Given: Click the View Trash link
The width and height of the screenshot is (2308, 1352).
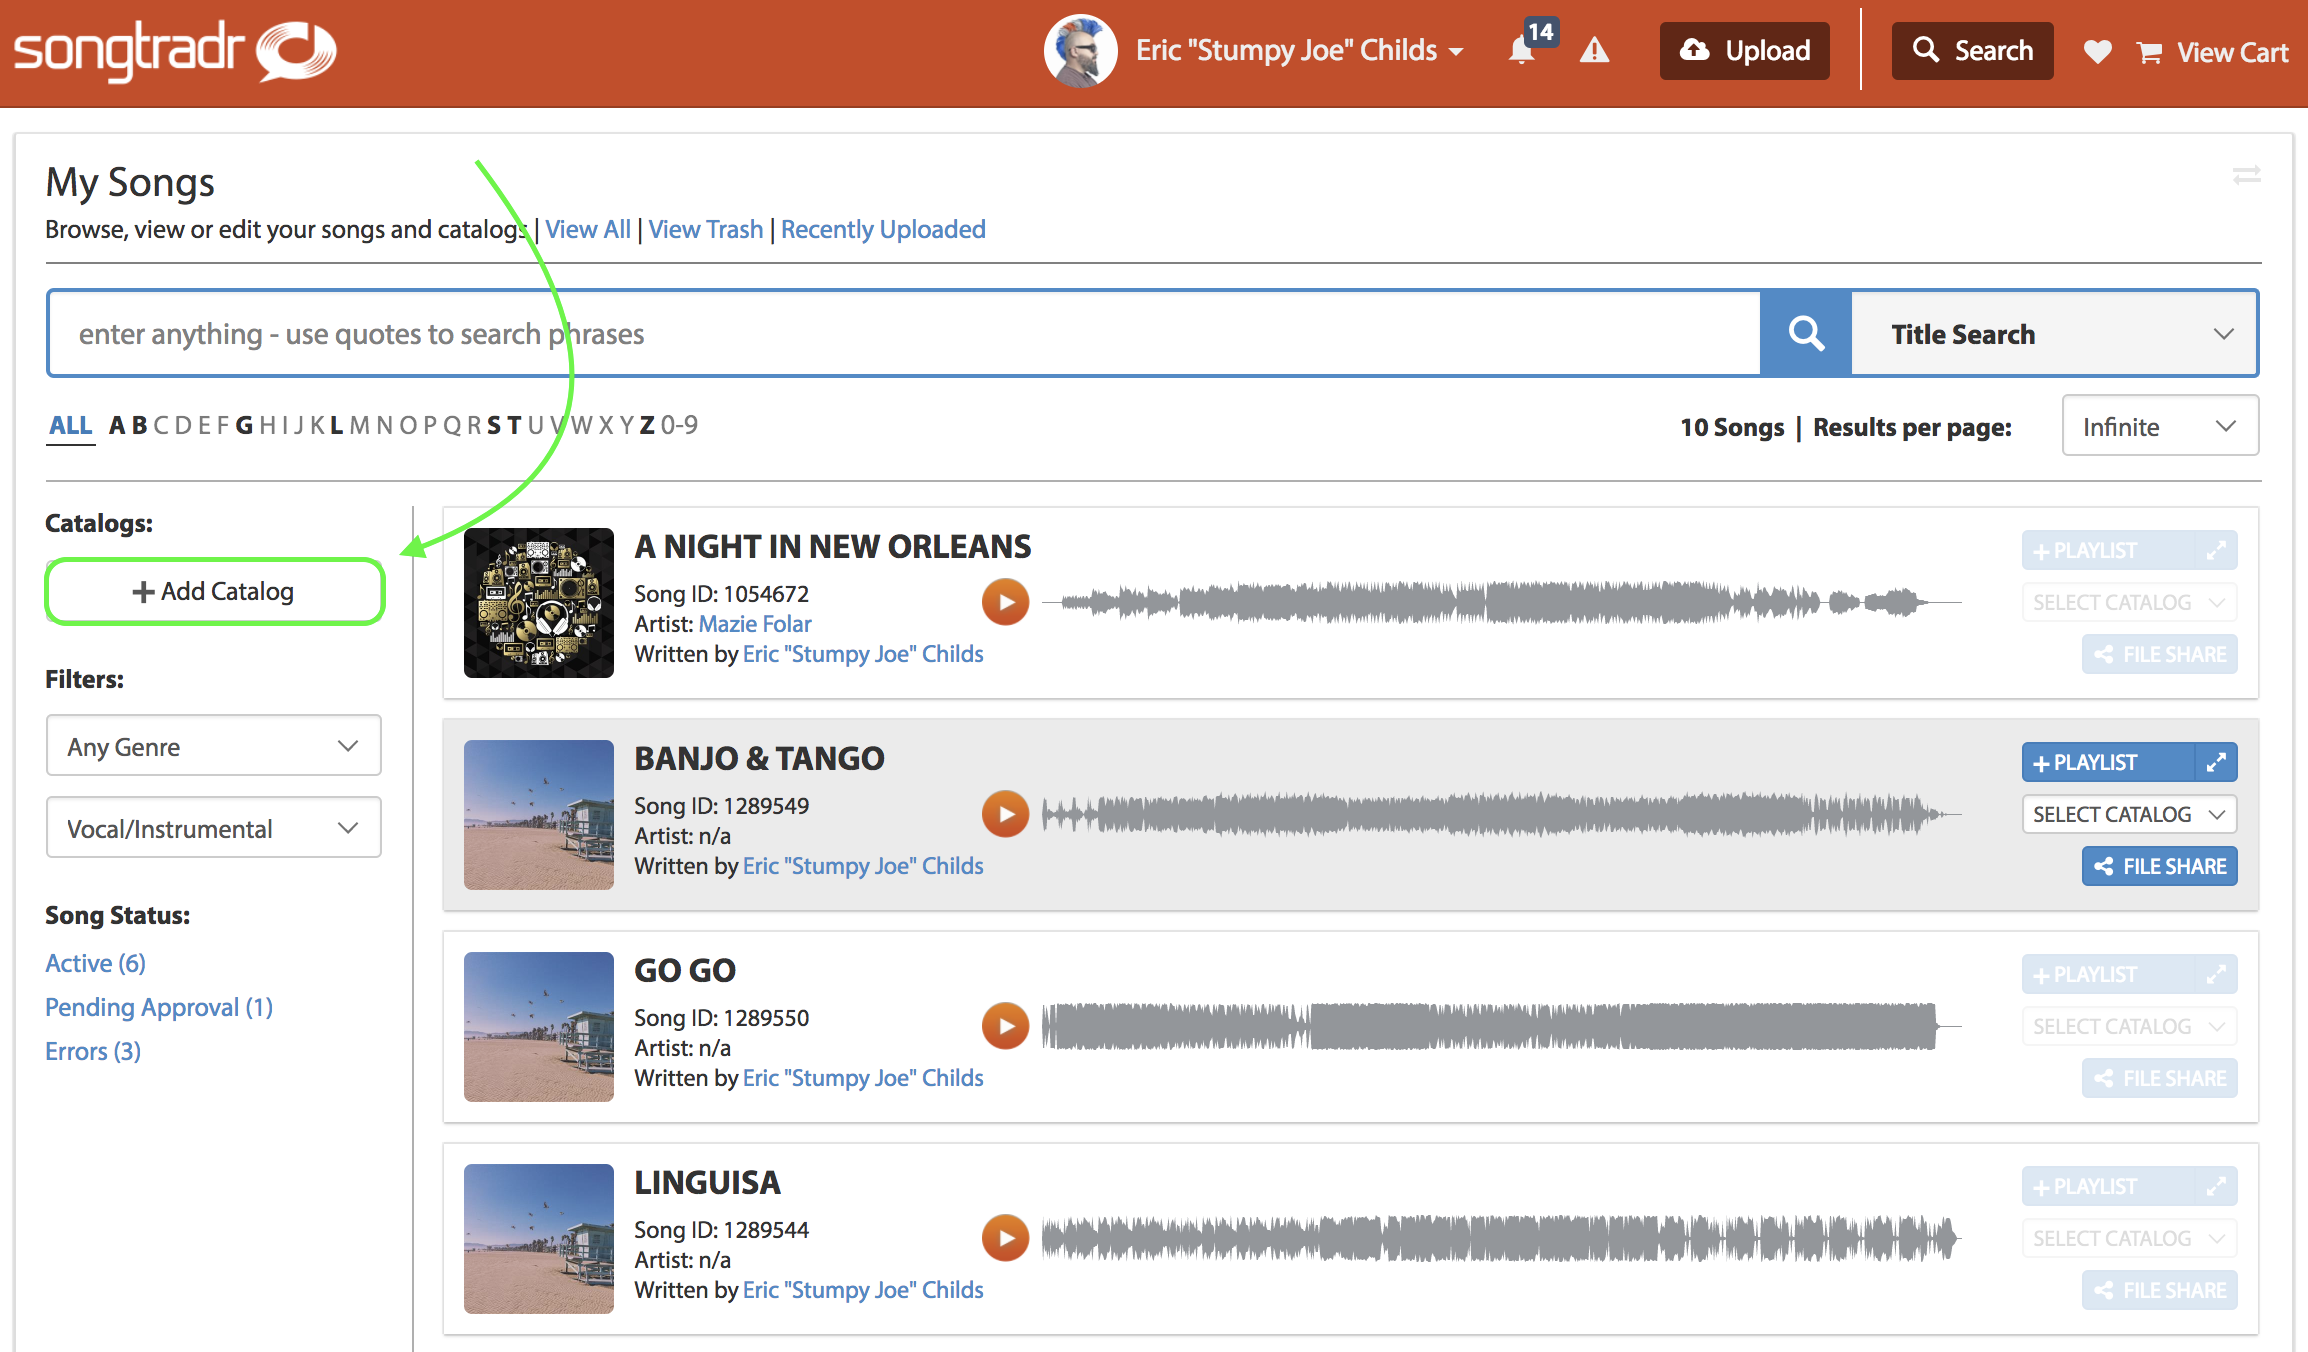Looking at the screenshot, I should (705, 229).
